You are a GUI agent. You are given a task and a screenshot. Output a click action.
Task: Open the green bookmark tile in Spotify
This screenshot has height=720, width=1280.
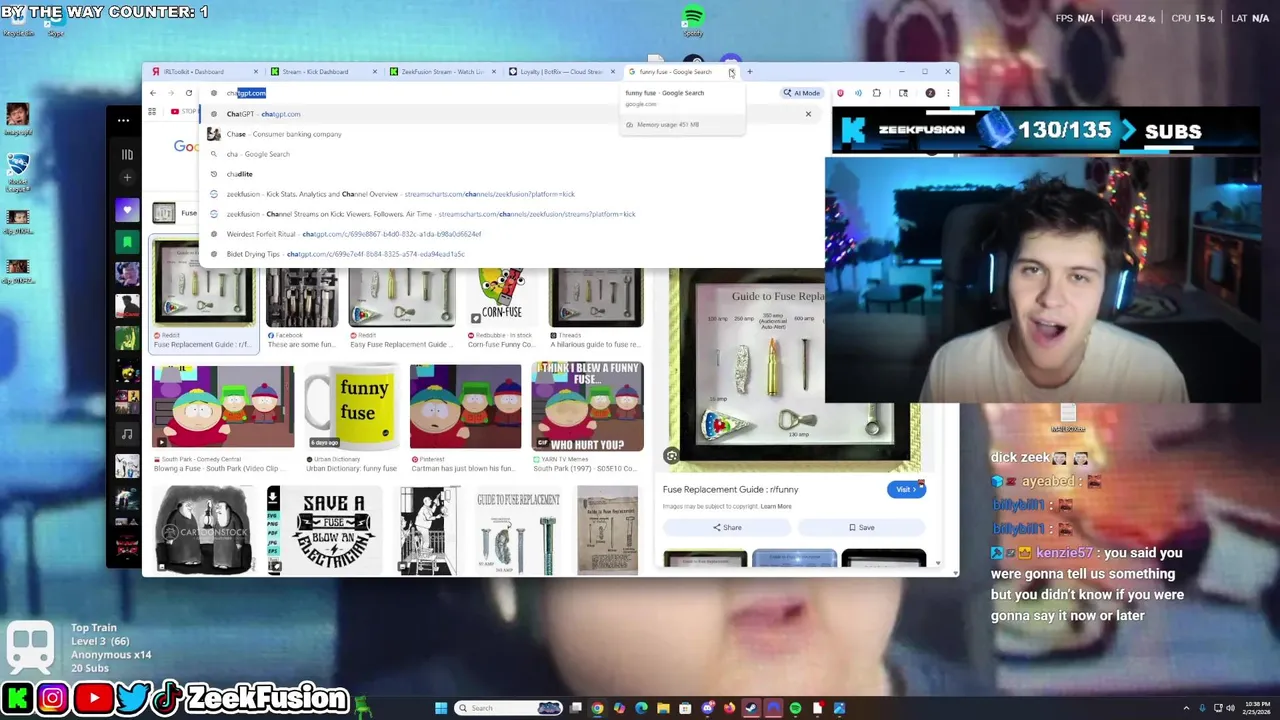(127, 242)
